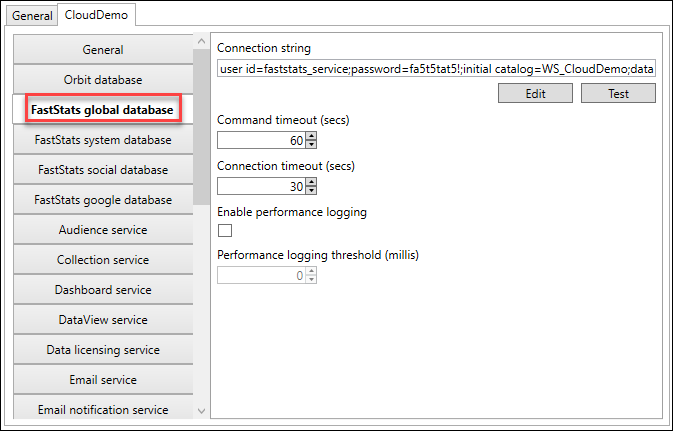Open Dashboard service settings

click(x=103, y=290)
